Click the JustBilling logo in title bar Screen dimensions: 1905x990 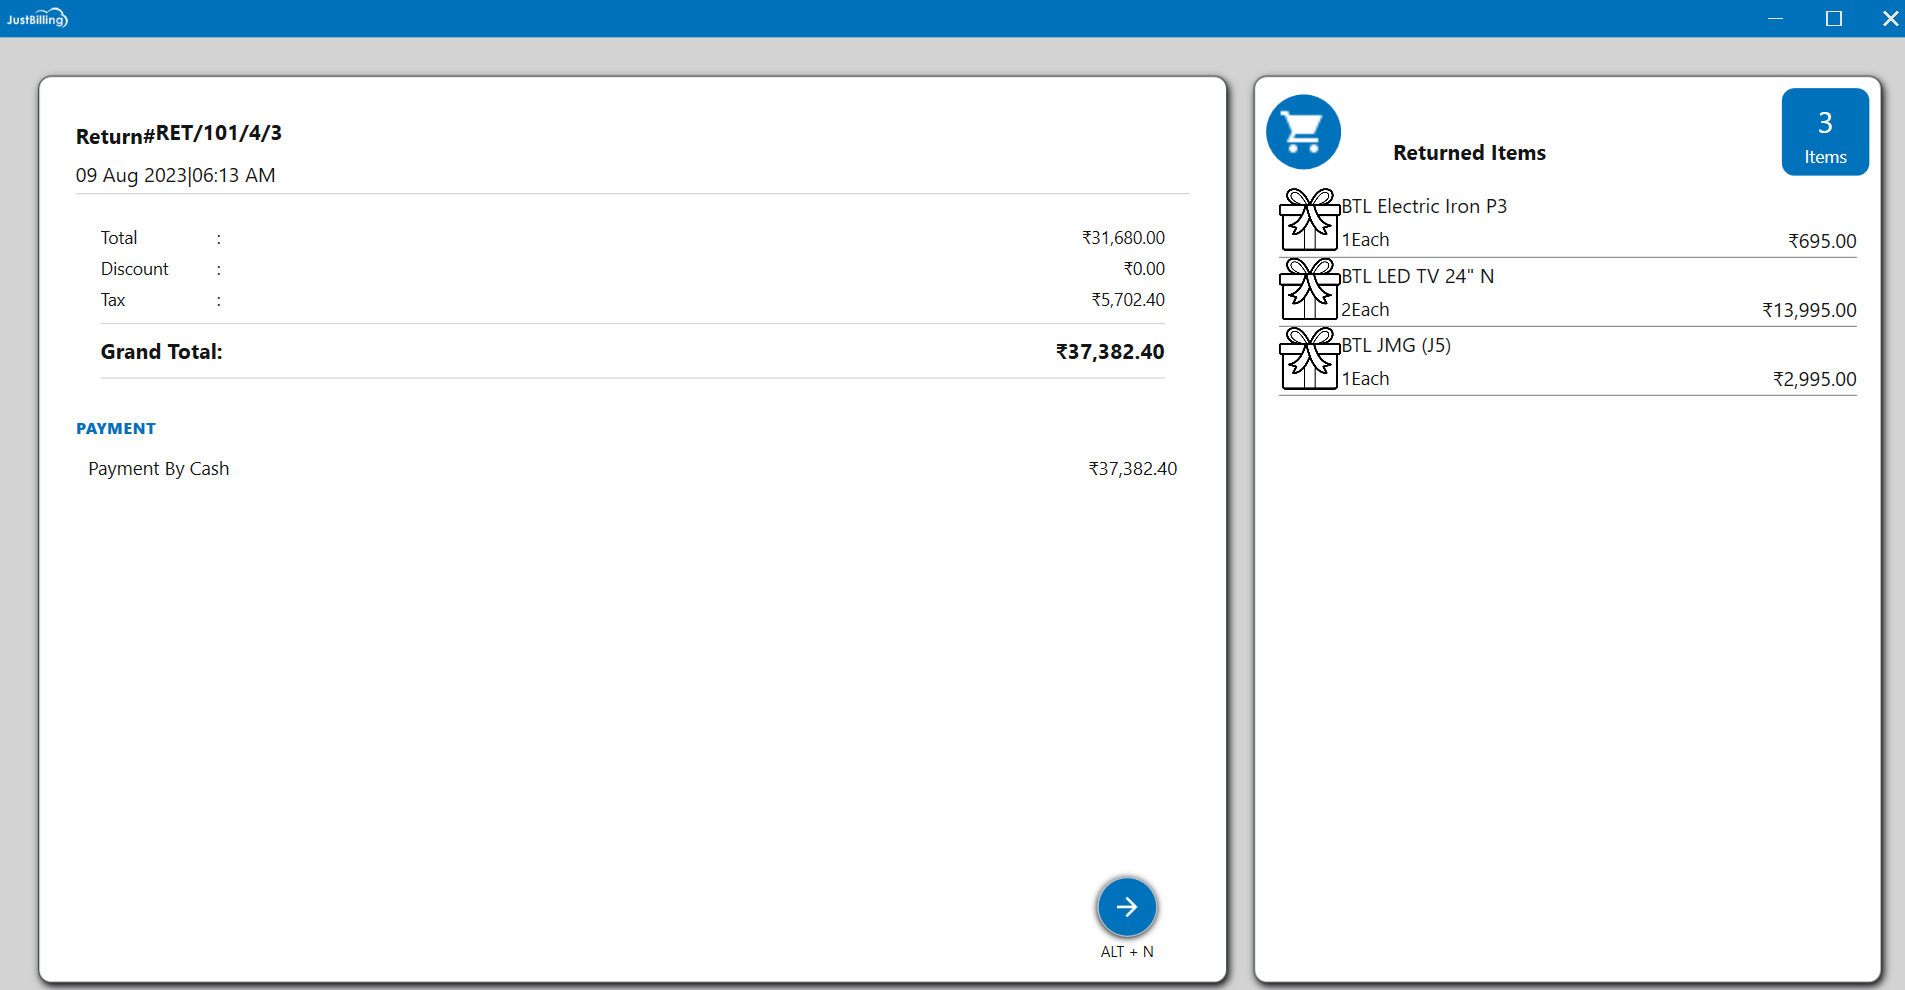coord(37,18)
